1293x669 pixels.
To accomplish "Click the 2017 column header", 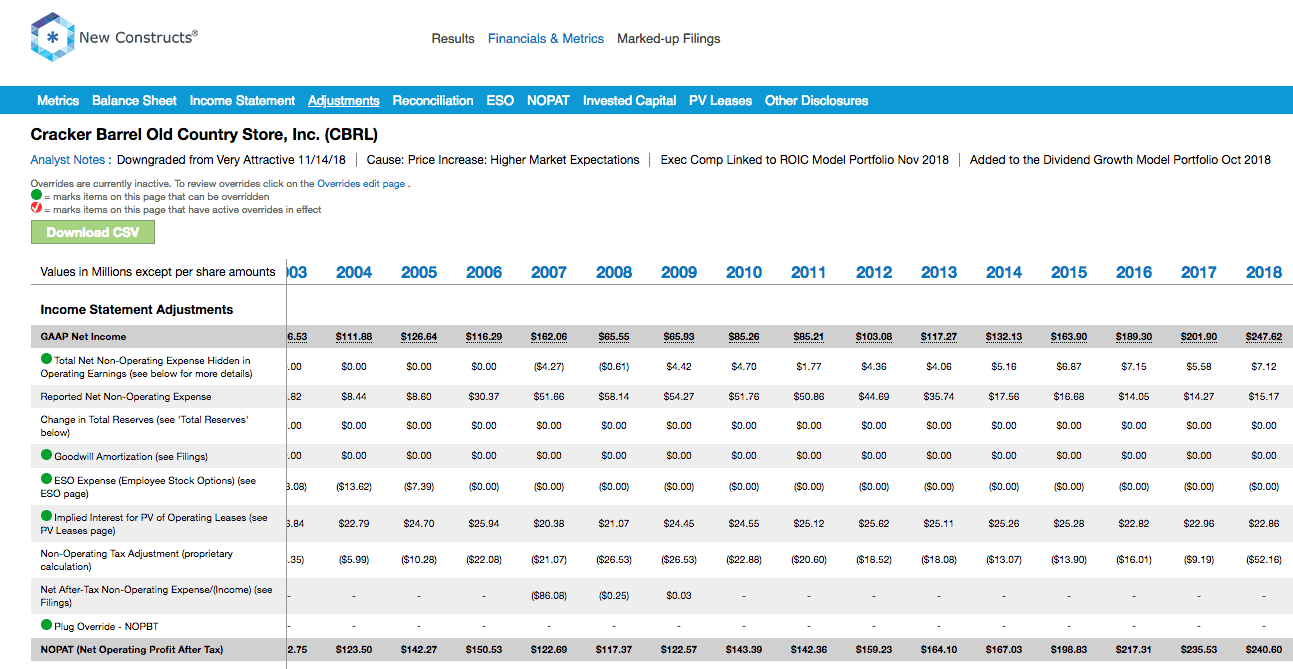I will [x=1199, y=272].
